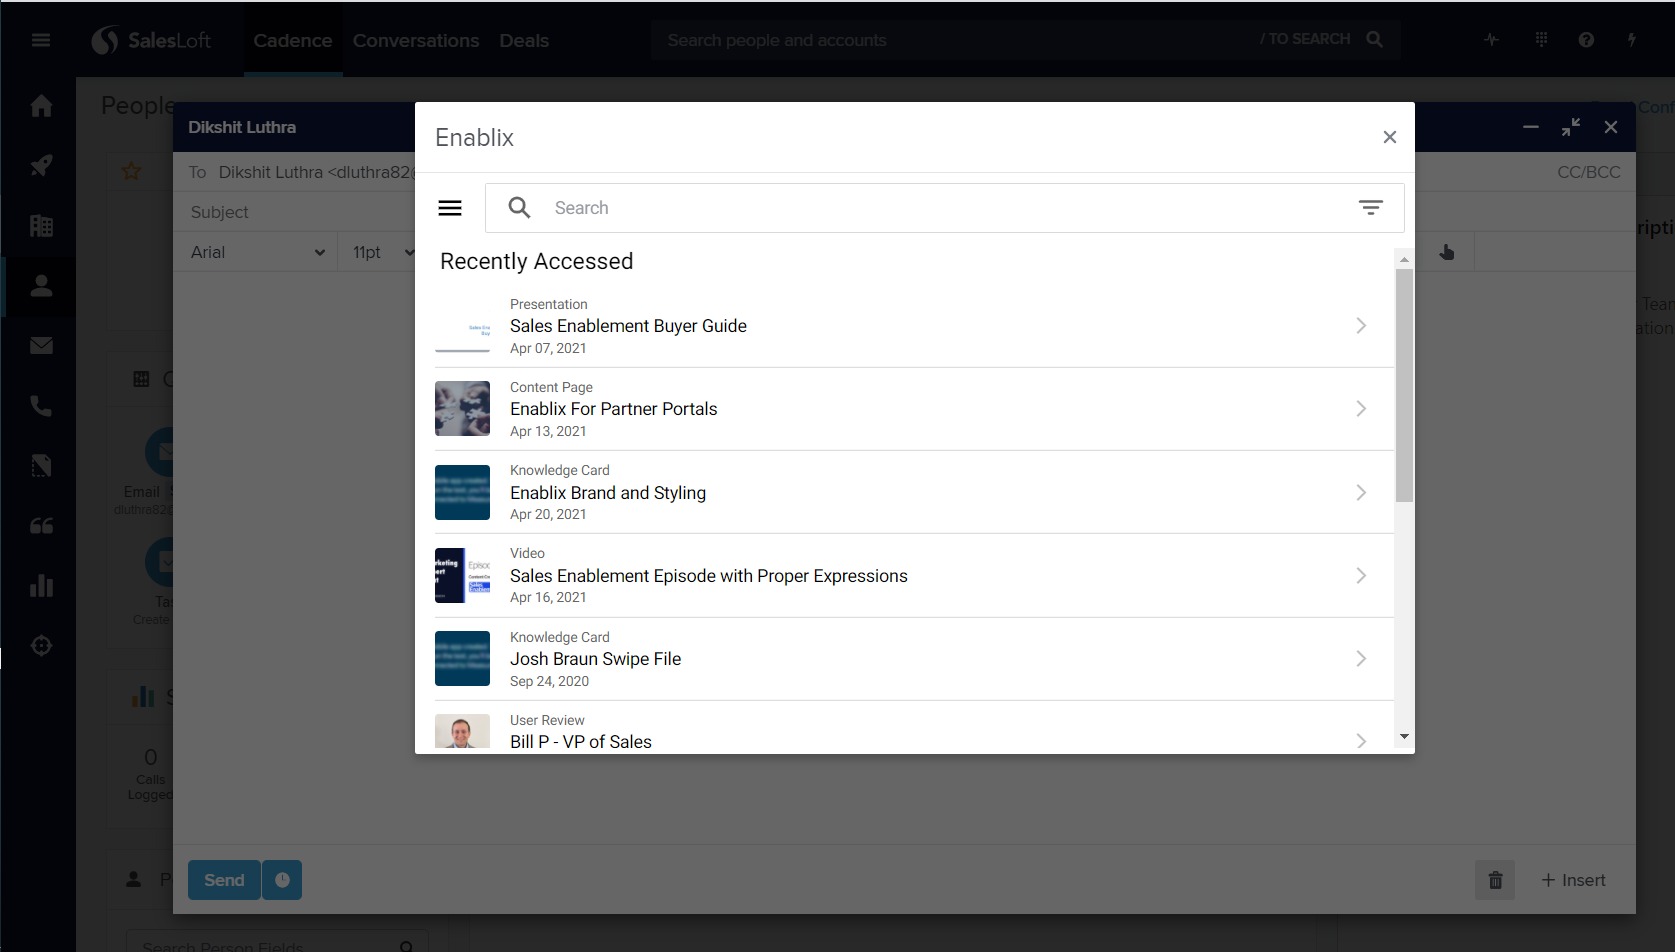Open the Arial font family dropdown
The height and width of the screenshot is (952, 1675).
click(x=258, y=253)
